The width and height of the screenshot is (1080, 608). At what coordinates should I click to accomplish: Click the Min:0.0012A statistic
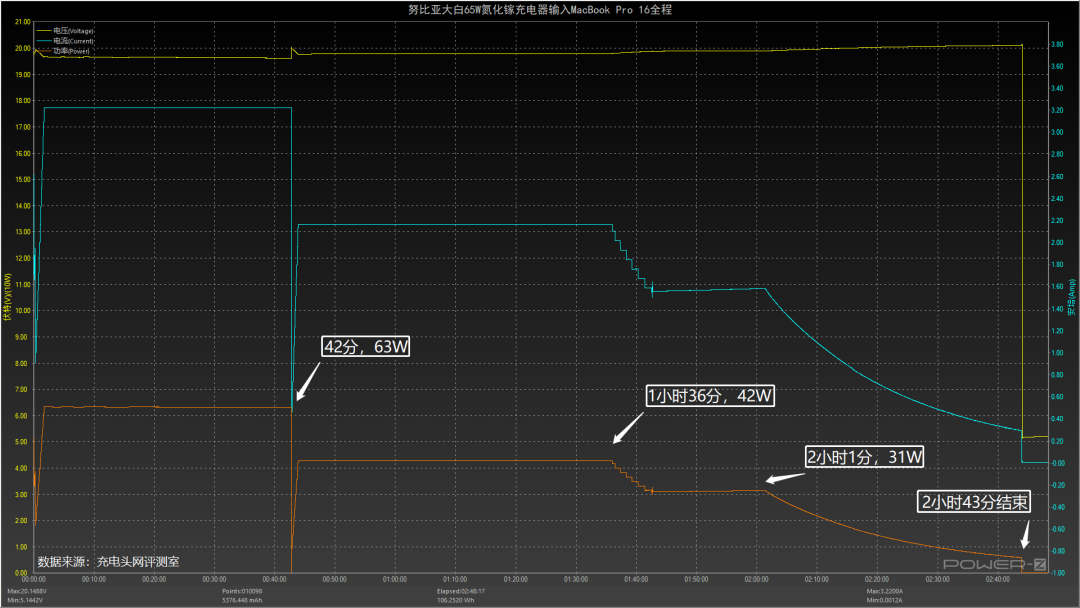[x=884, y=600]
